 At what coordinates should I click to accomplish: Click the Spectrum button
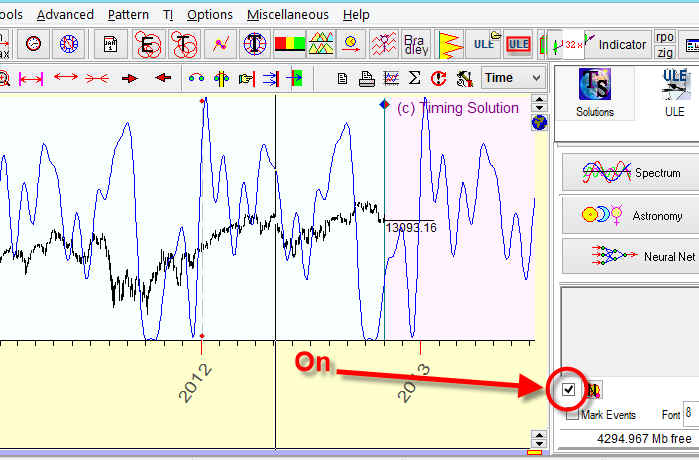coord(623,173)
